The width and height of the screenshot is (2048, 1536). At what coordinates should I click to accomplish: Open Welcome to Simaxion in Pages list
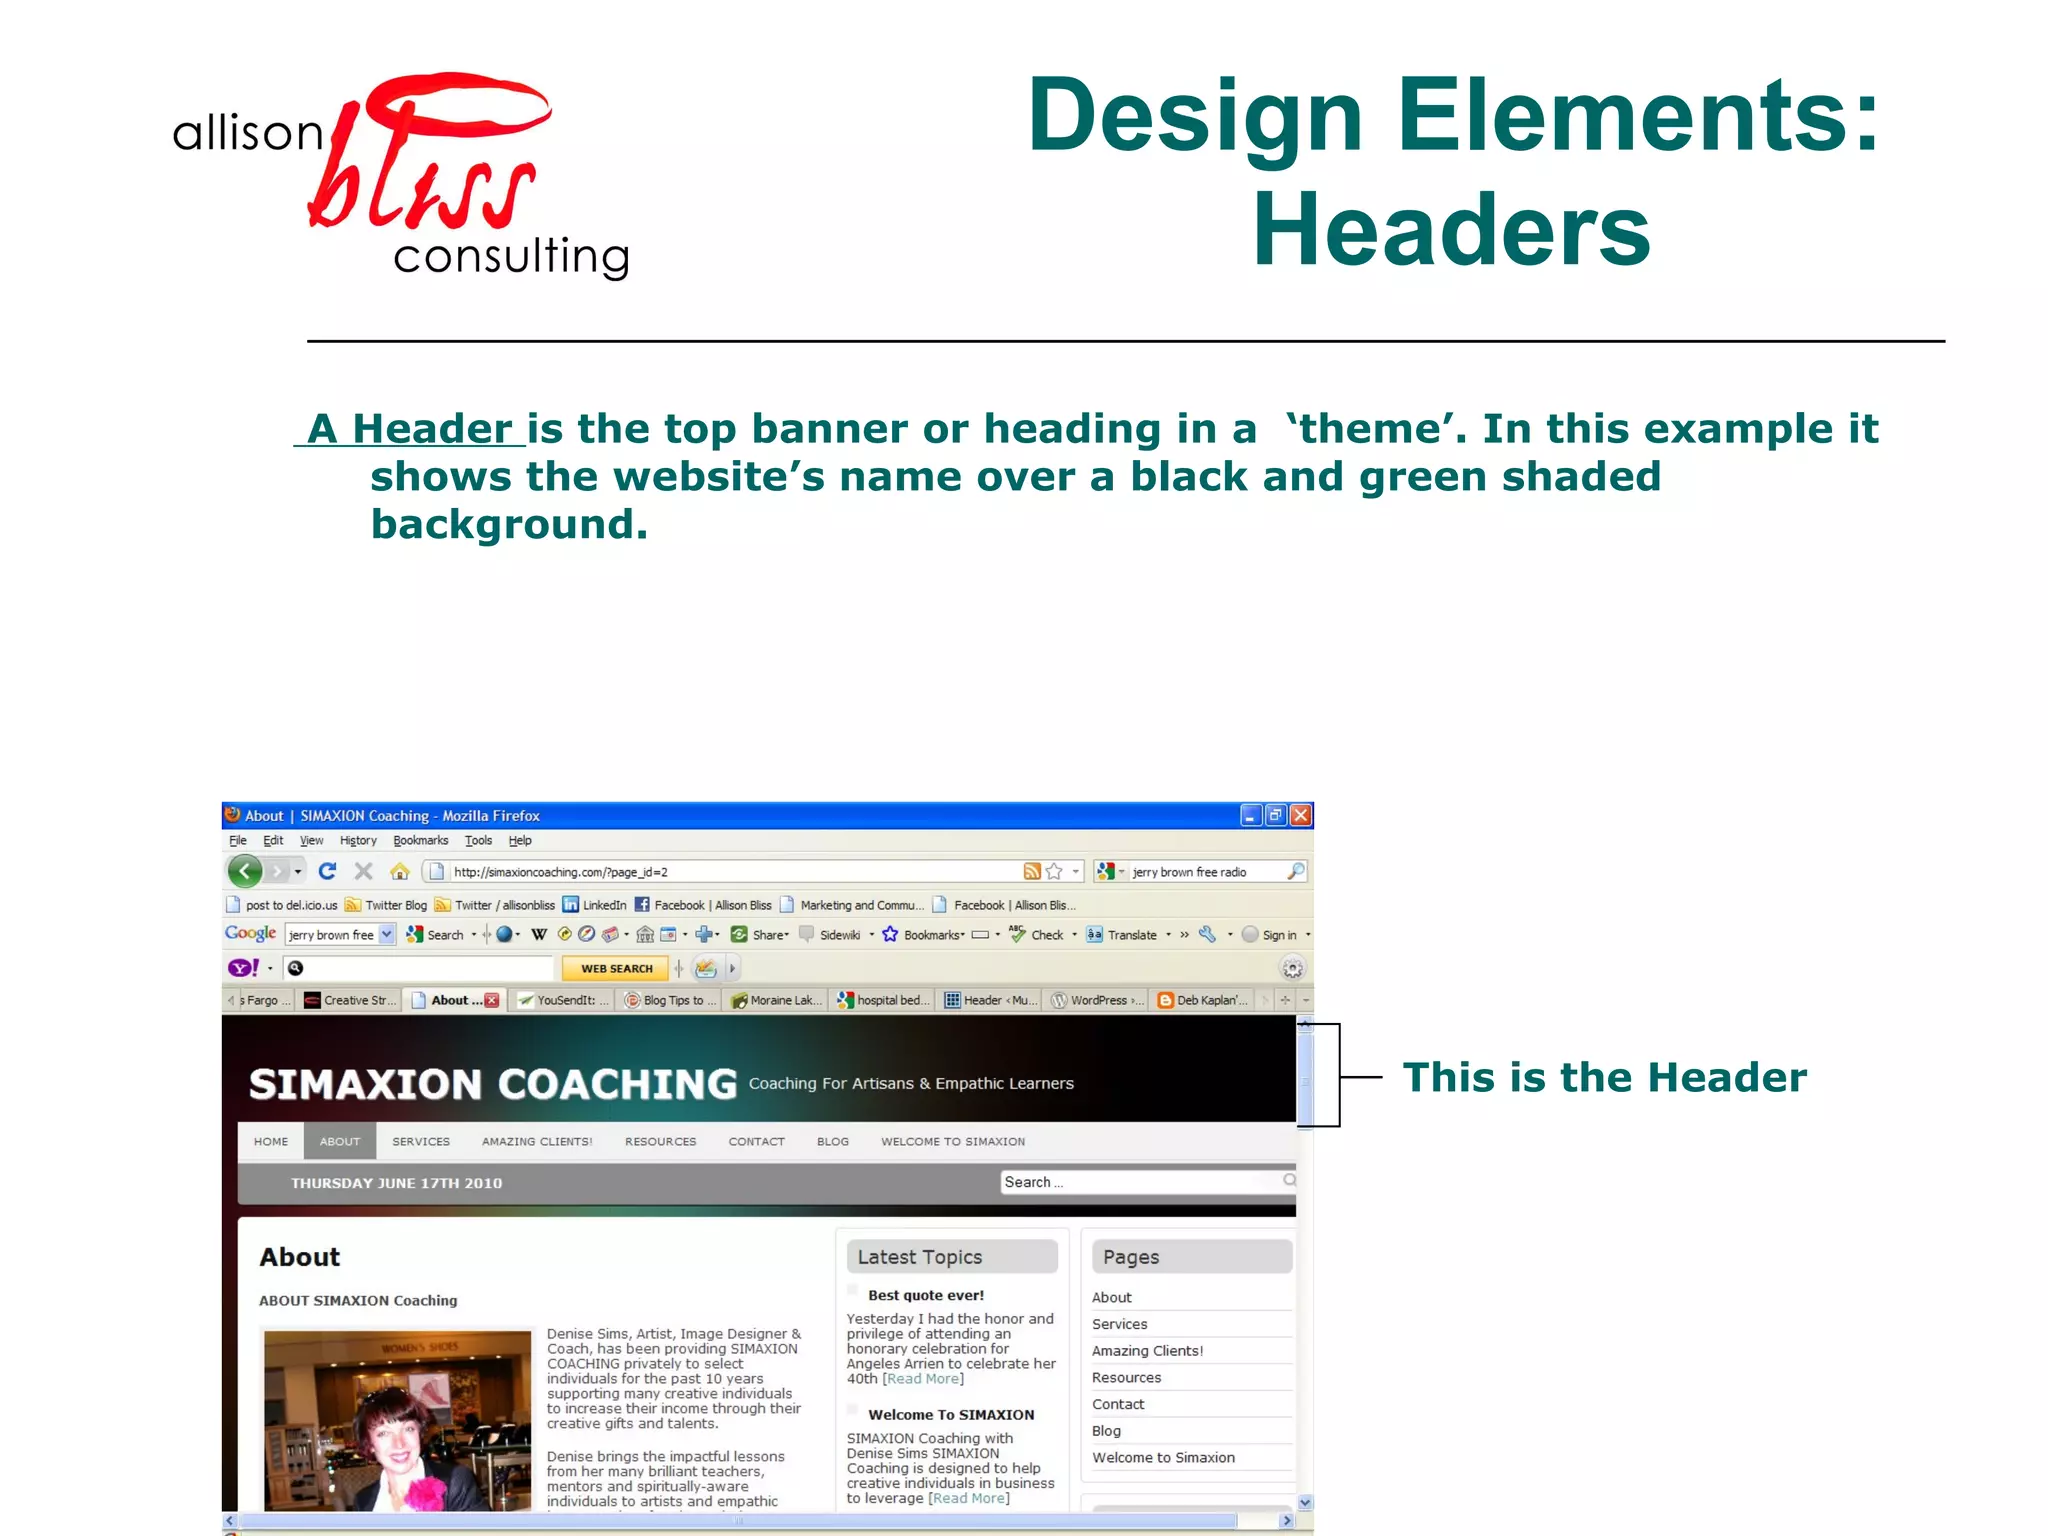[x=1163, y=1457]
